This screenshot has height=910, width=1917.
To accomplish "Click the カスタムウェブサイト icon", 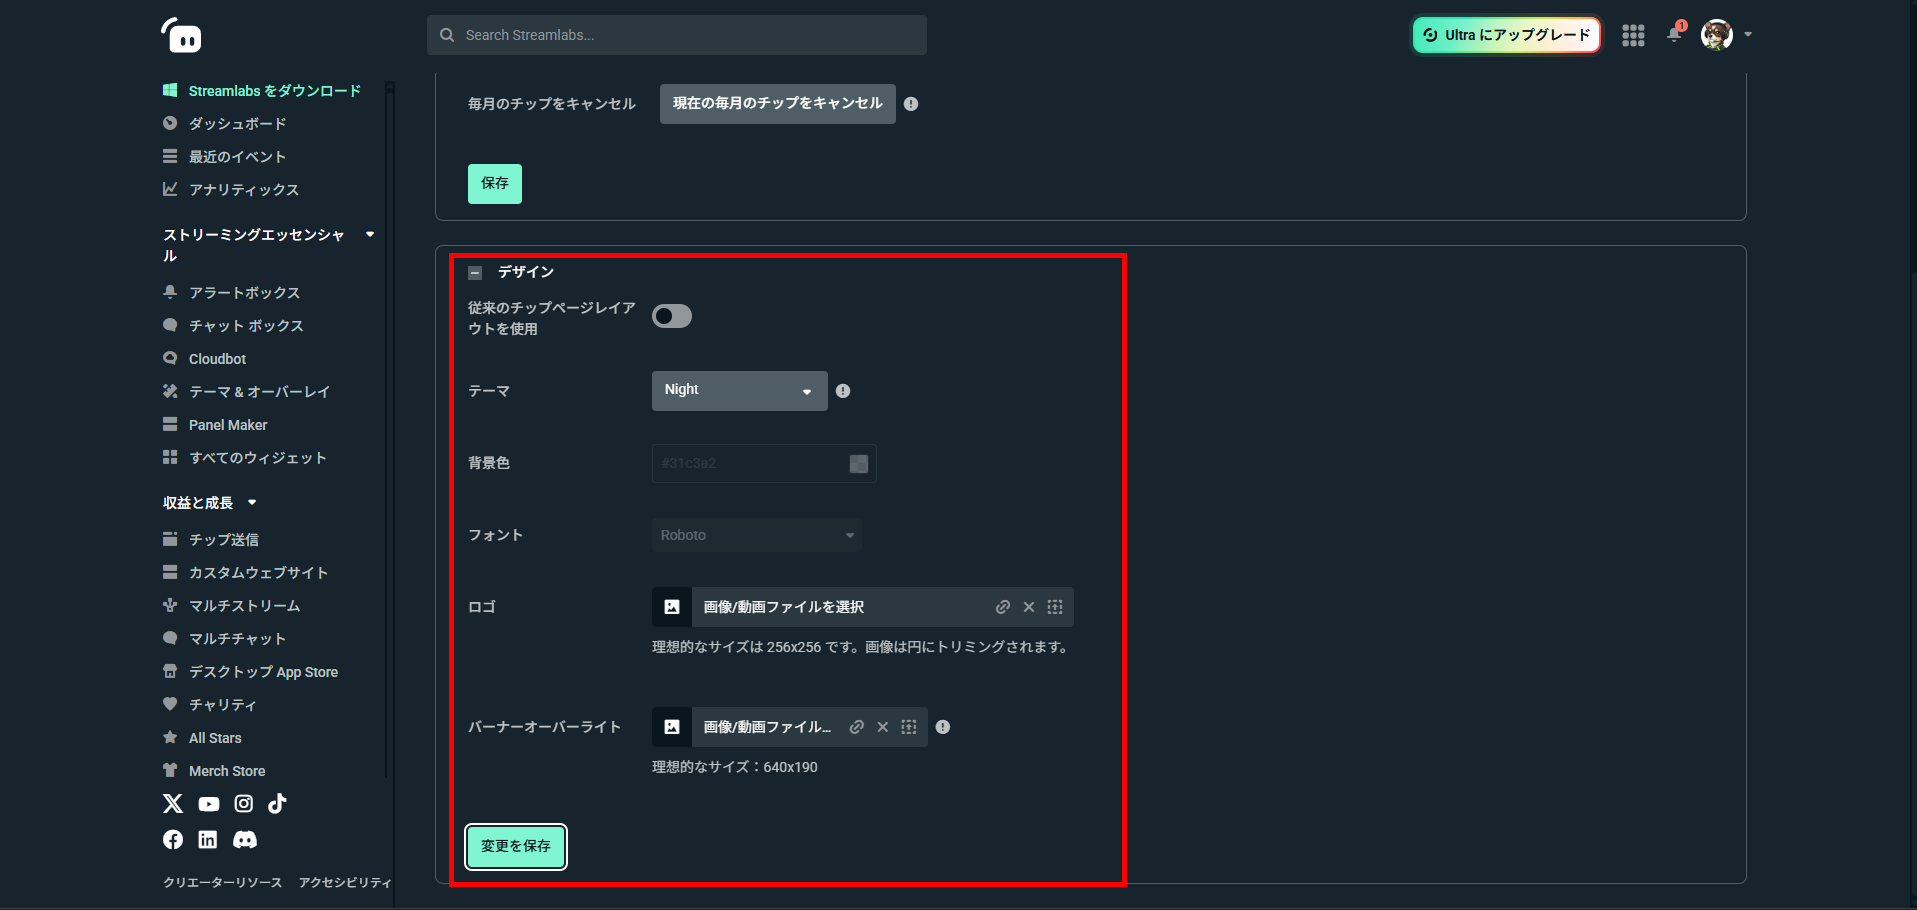I will 170,573.
